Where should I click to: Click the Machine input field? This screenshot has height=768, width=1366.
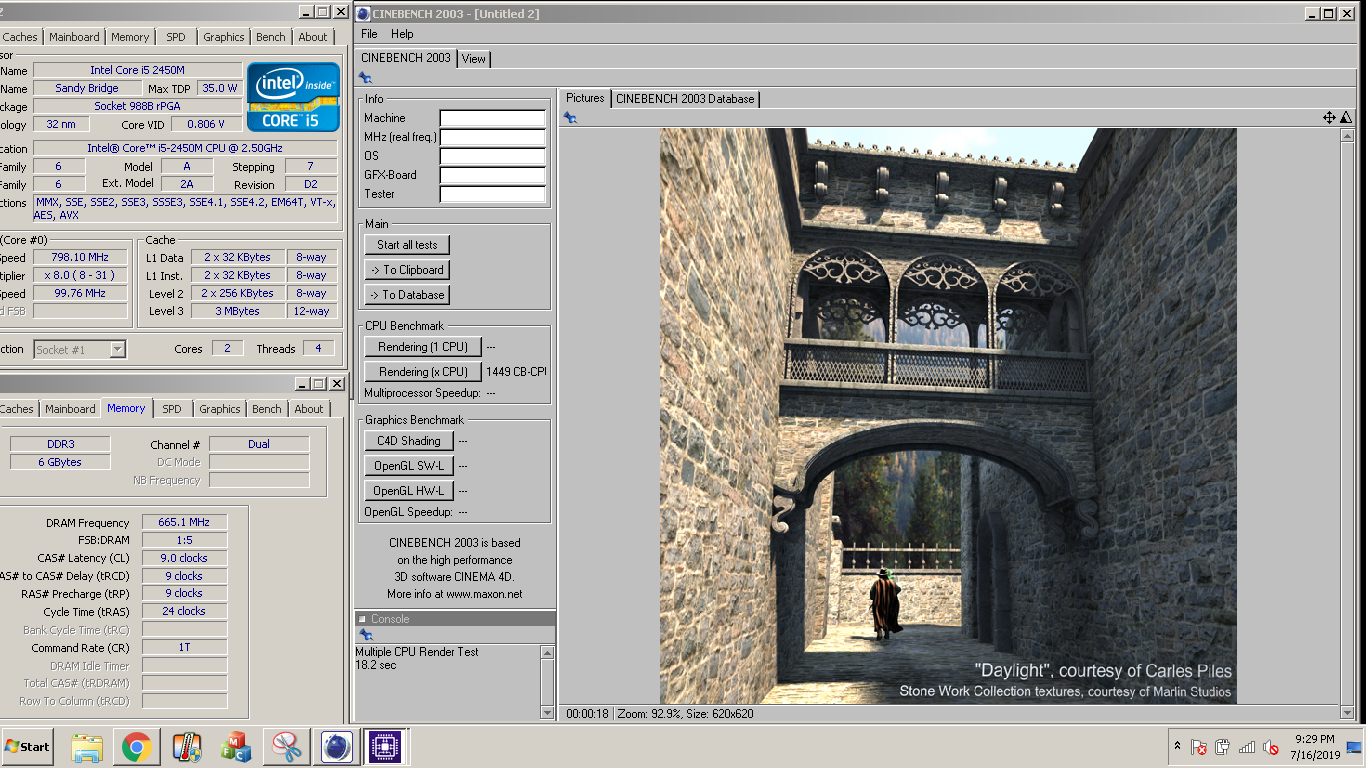493,118
